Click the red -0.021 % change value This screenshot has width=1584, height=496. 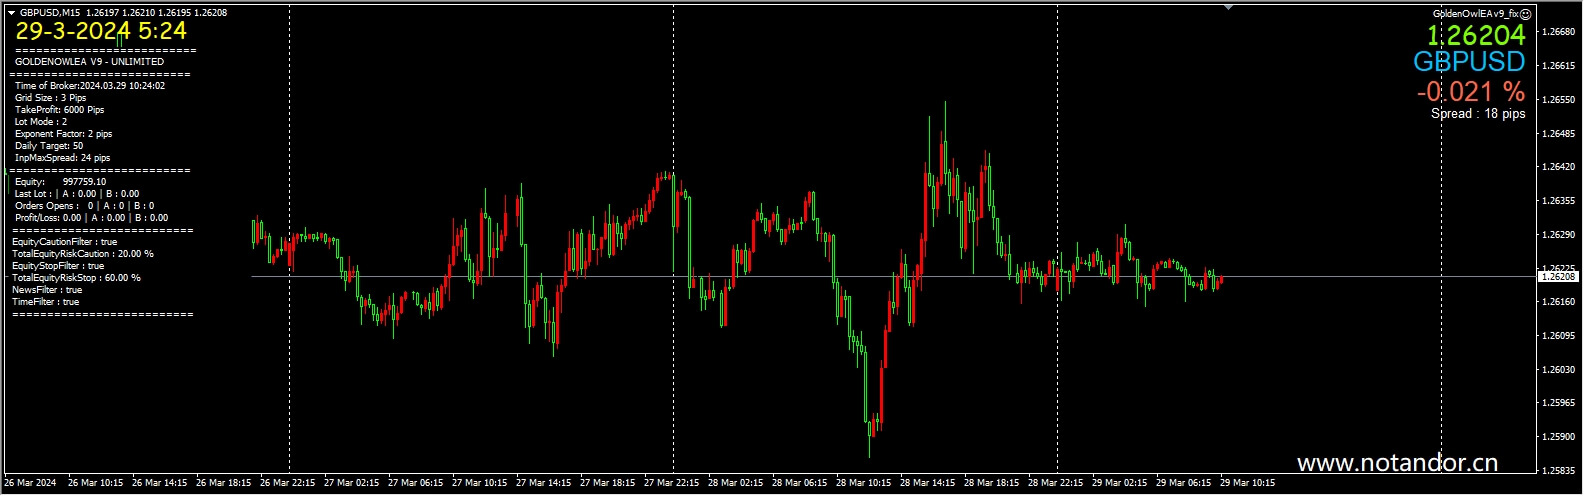point(1471,92)
